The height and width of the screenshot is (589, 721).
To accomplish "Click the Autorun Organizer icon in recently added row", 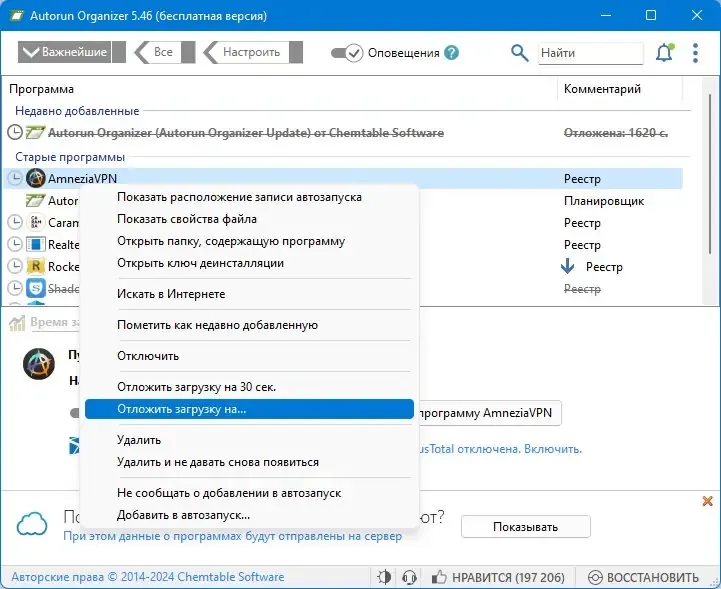I will pos(35,132).
